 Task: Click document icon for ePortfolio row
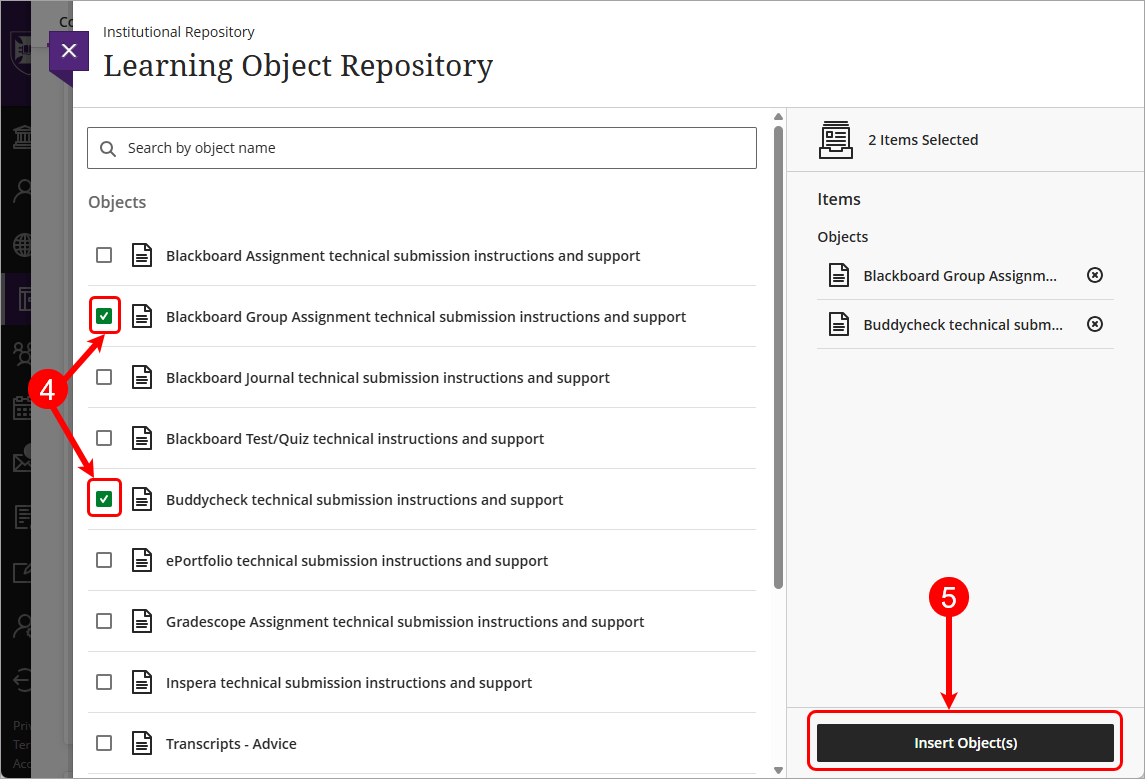point(142,560)
